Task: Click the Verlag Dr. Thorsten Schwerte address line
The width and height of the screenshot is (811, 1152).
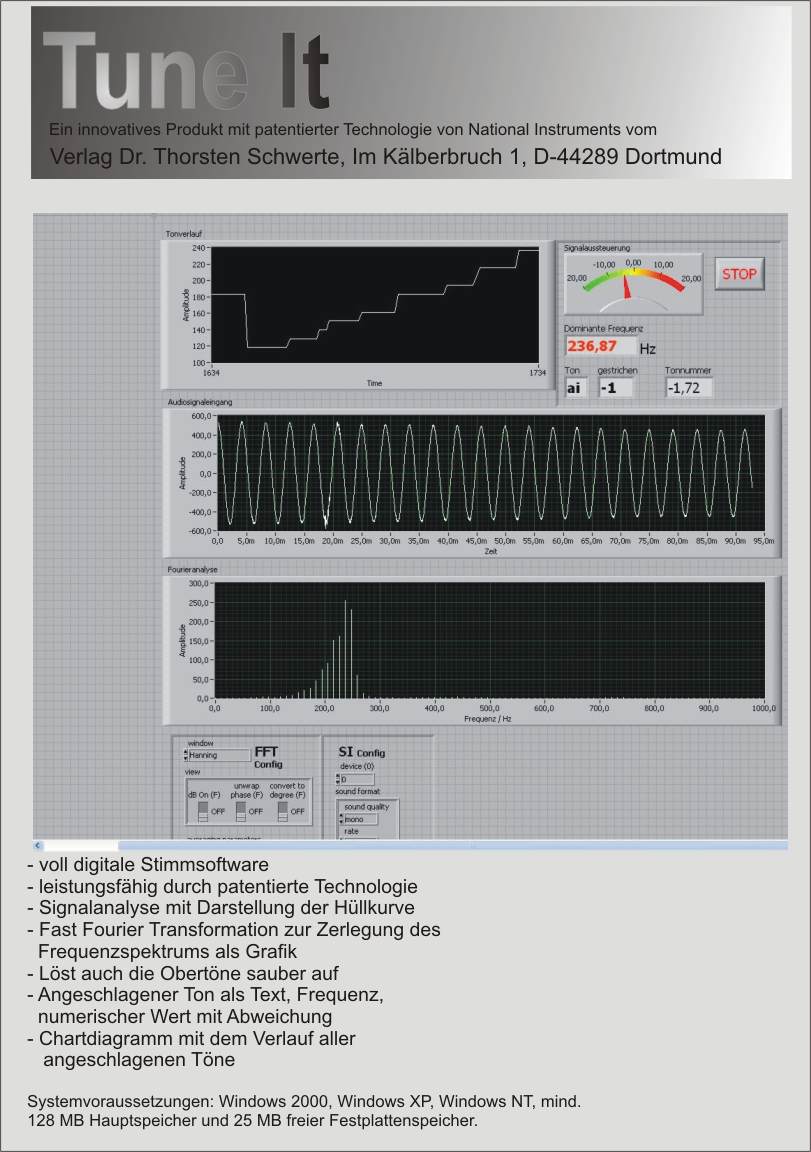Action: coord(386,156)
